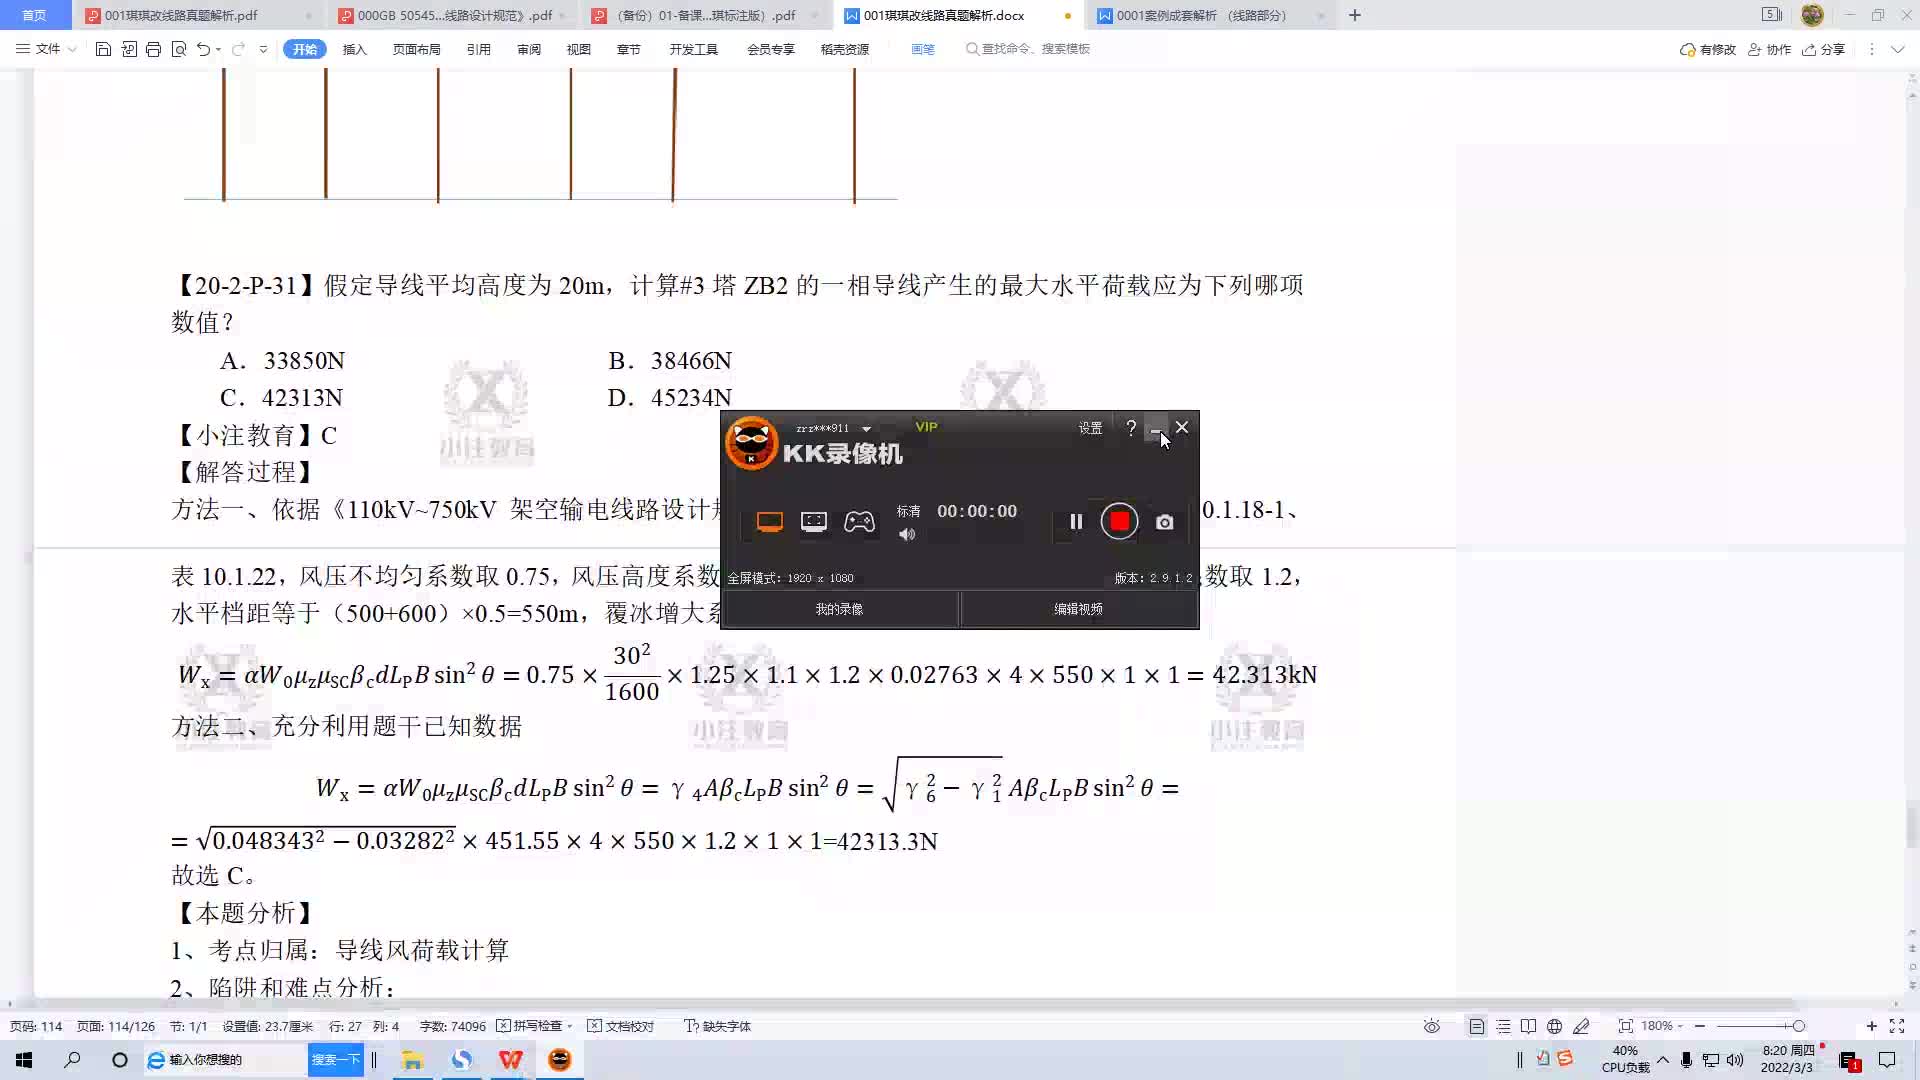The image size is (1920, 1080).
Task: Select full screen recording mode icon
Action: click(x=769, y=521)
